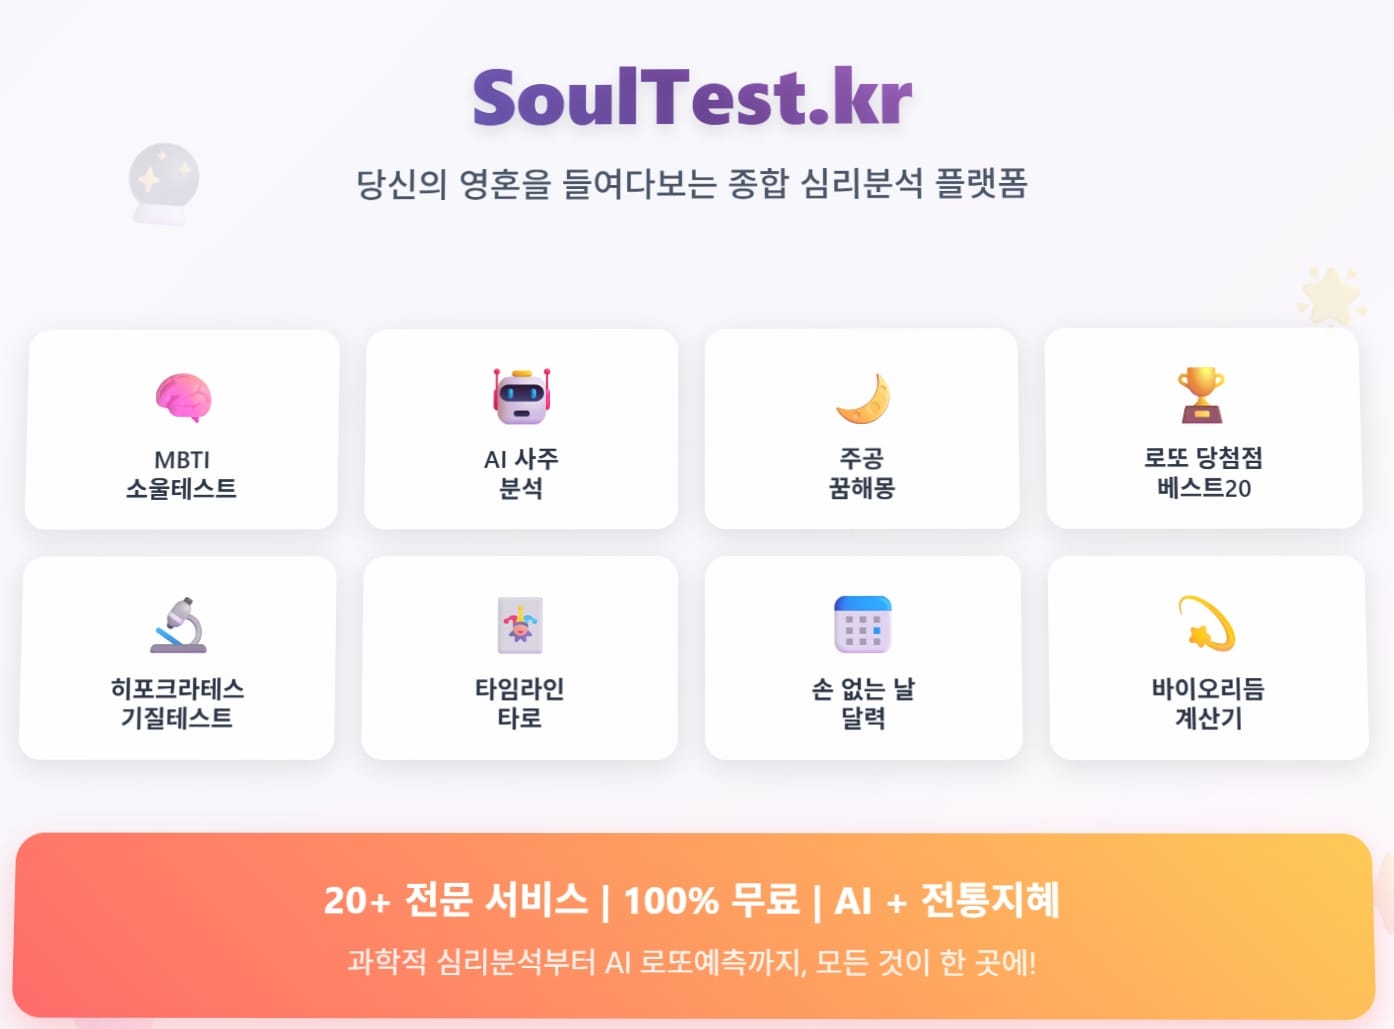This screenshot has height=1029, width=1394.
Task: Click the microscope 기질테스트 icon
Action: click(x=178, y=625)
